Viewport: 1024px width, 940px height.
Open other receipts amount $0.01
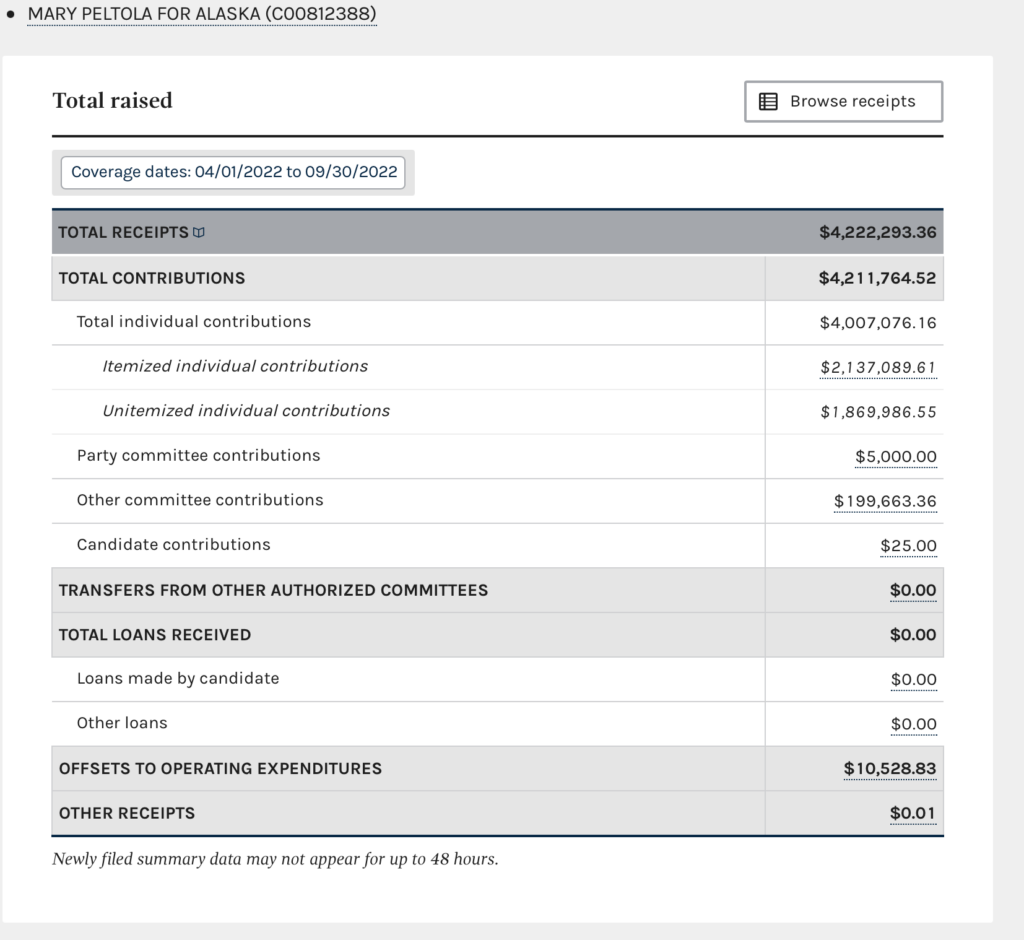(912, 813)
